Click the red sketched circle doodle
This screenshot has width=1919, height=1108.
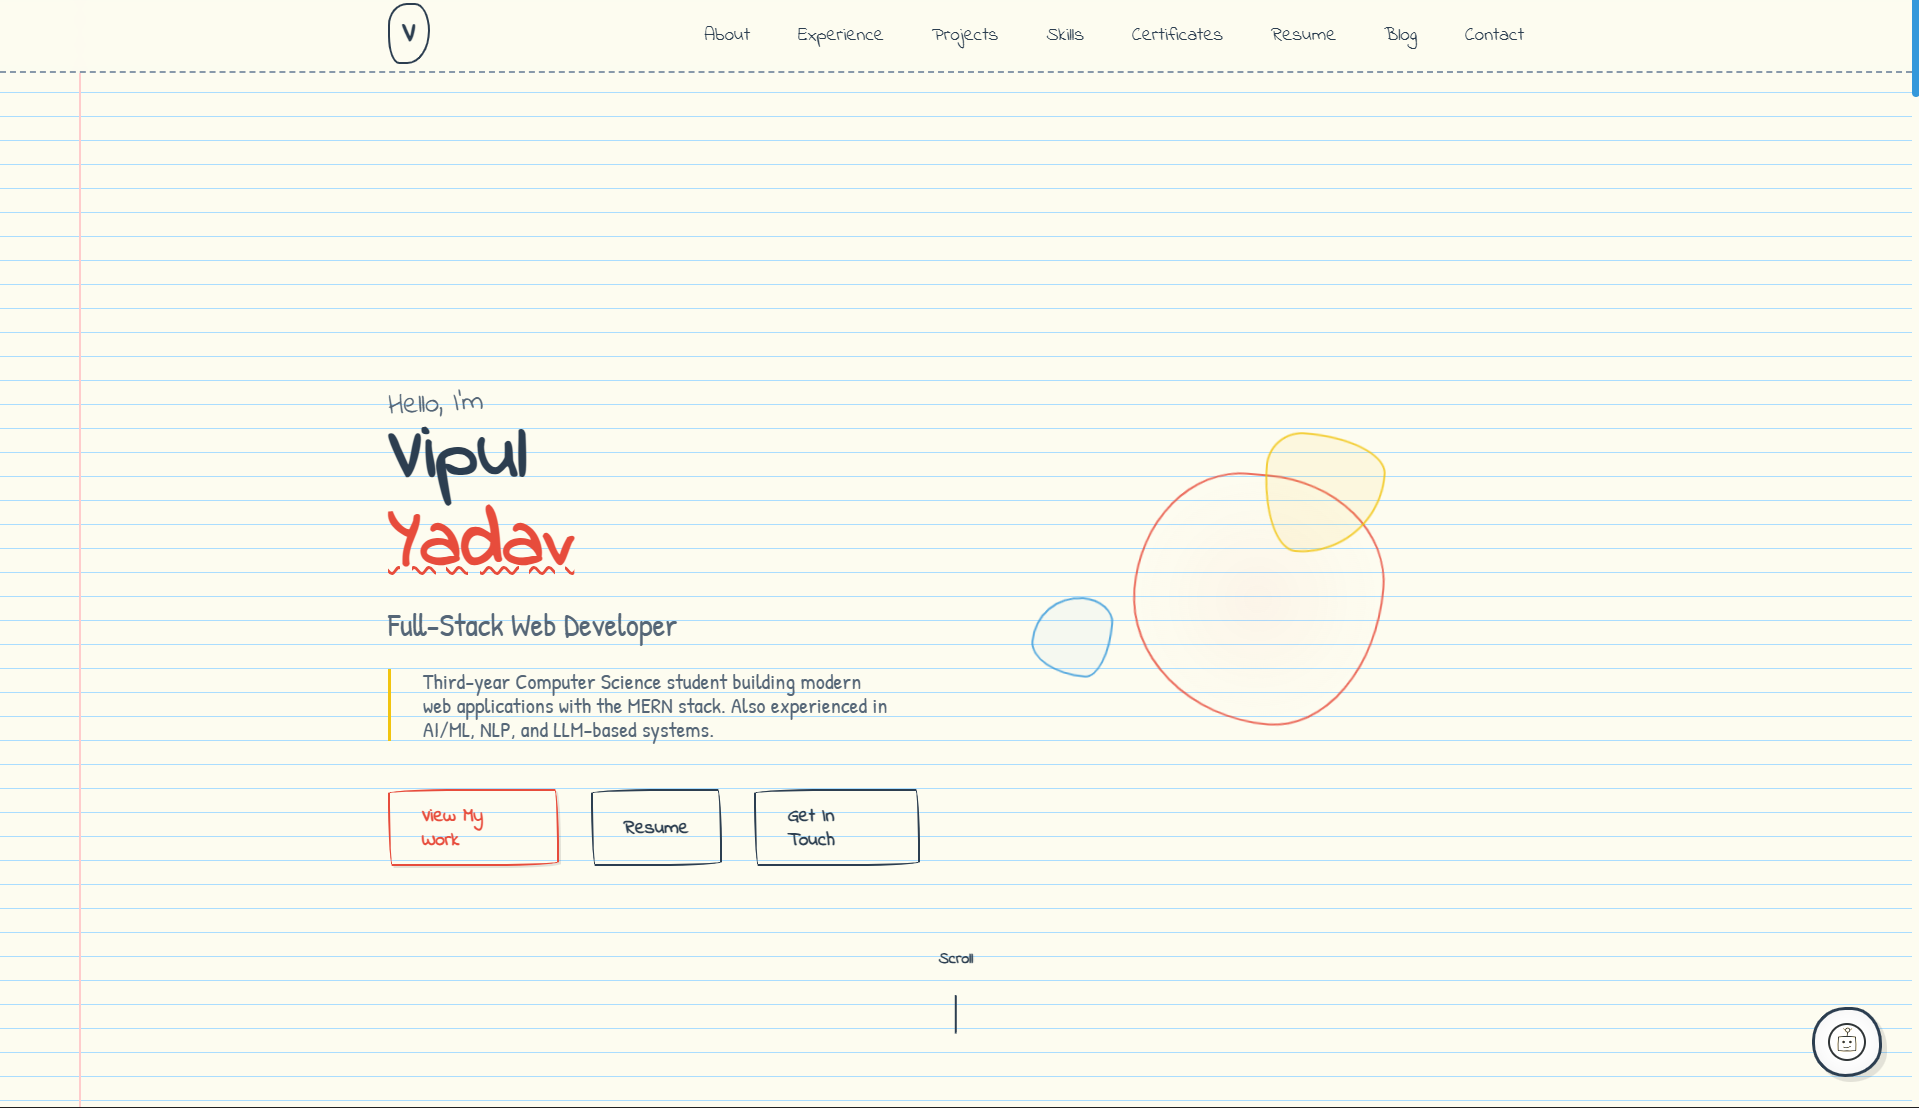pyautogui.click(x=1259, y=595)
